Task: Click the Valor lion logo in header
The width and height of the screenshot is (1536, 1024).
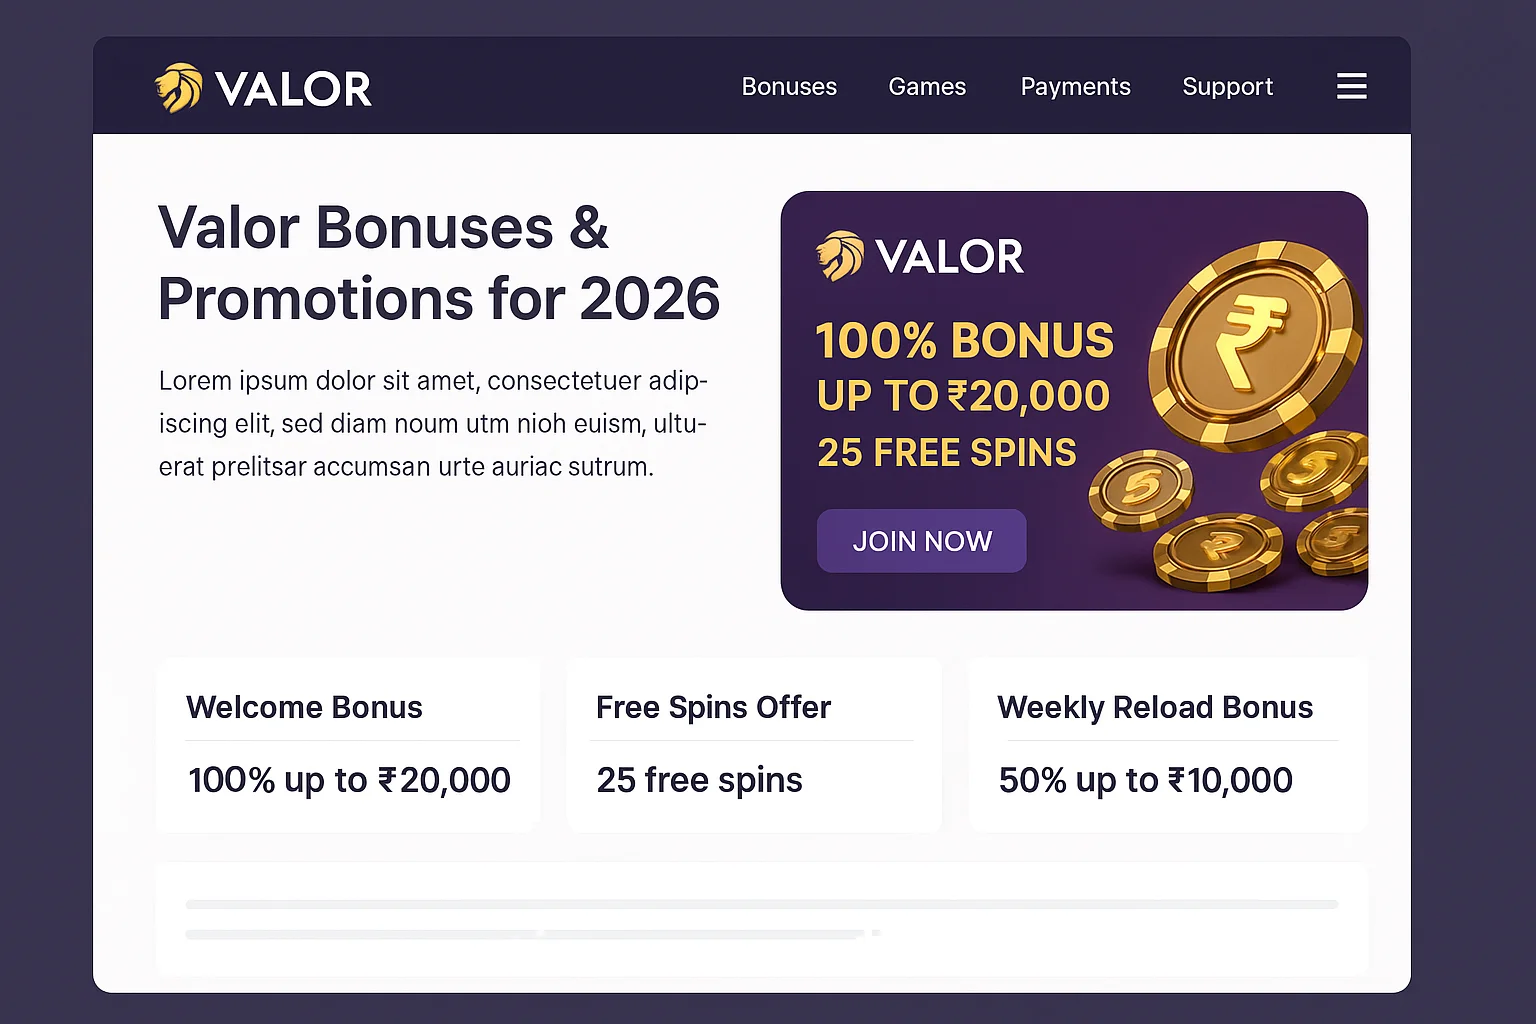Action: coord(178,88)
